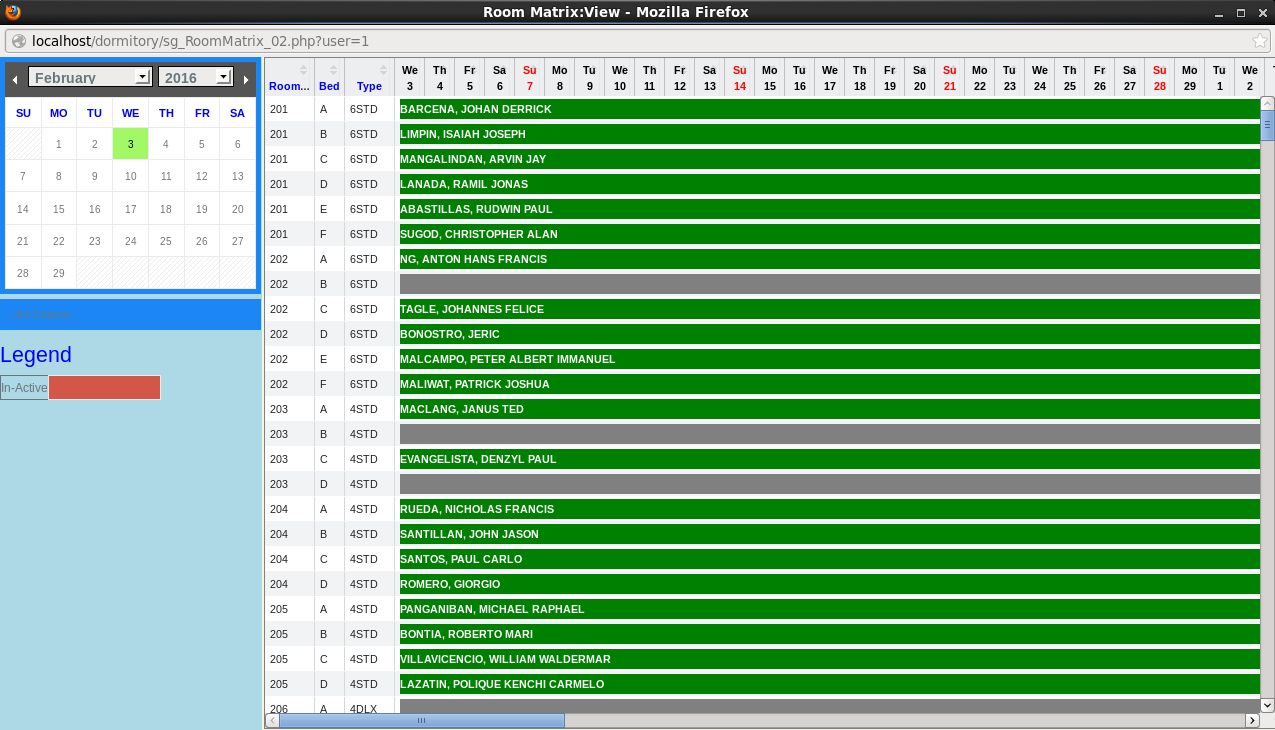Click the horizontal scrollbar thumb
The height and width of the screenshot is (730, 1275).
tap(420, 720)
